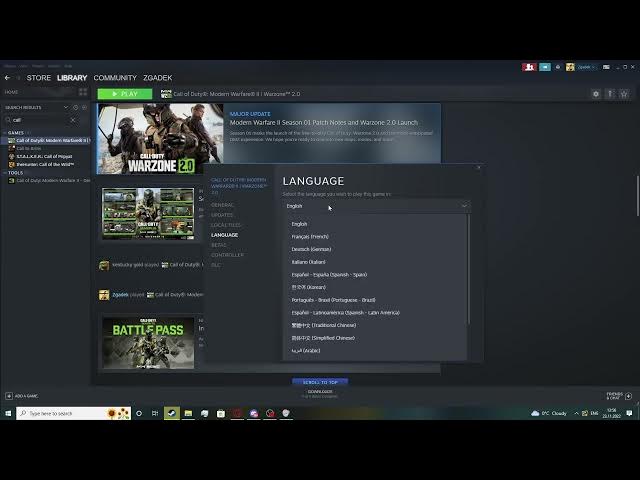Click the language combo box showing English
640x480 pixels.
click(x=376, y=206)
